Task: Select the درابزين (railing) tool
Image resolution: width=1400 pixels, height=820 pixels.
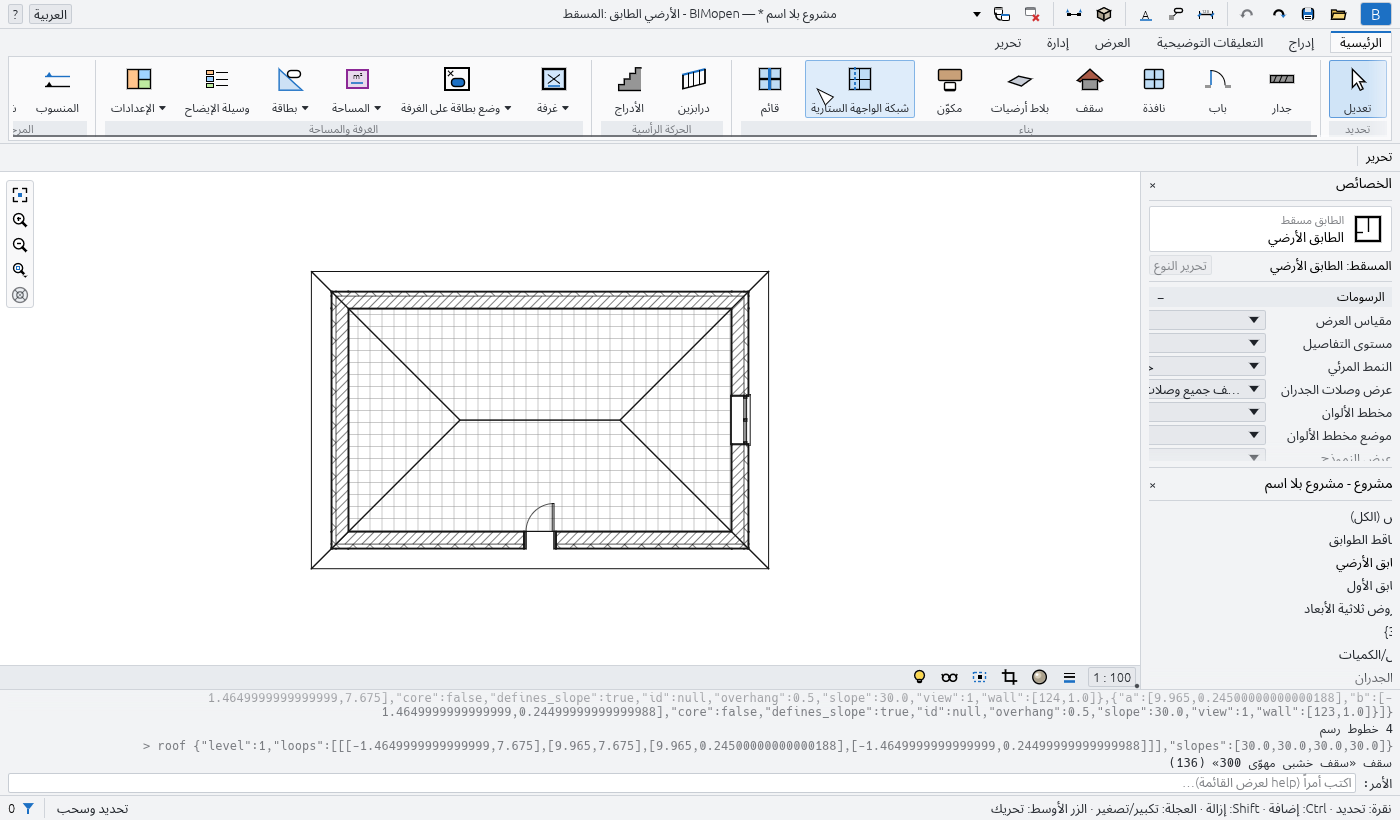Action: [693, 89]
